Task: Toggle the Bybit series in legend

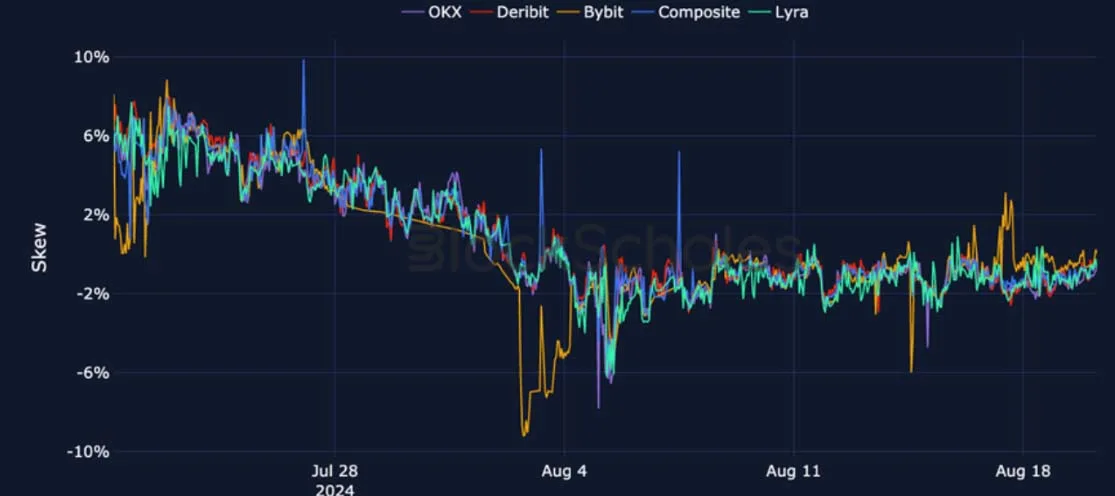Action: coord(591,12)
